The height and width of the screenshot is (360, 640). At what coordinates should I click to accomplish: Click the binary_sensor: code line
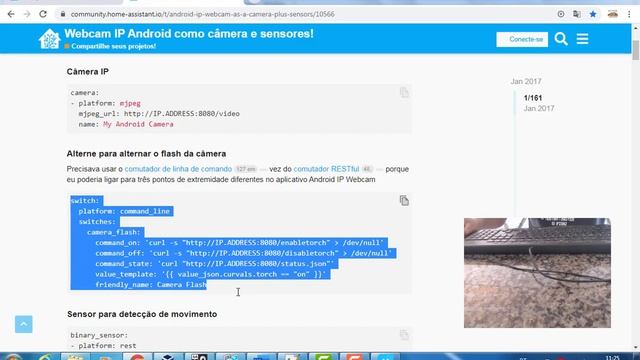(x=99, y=335)
